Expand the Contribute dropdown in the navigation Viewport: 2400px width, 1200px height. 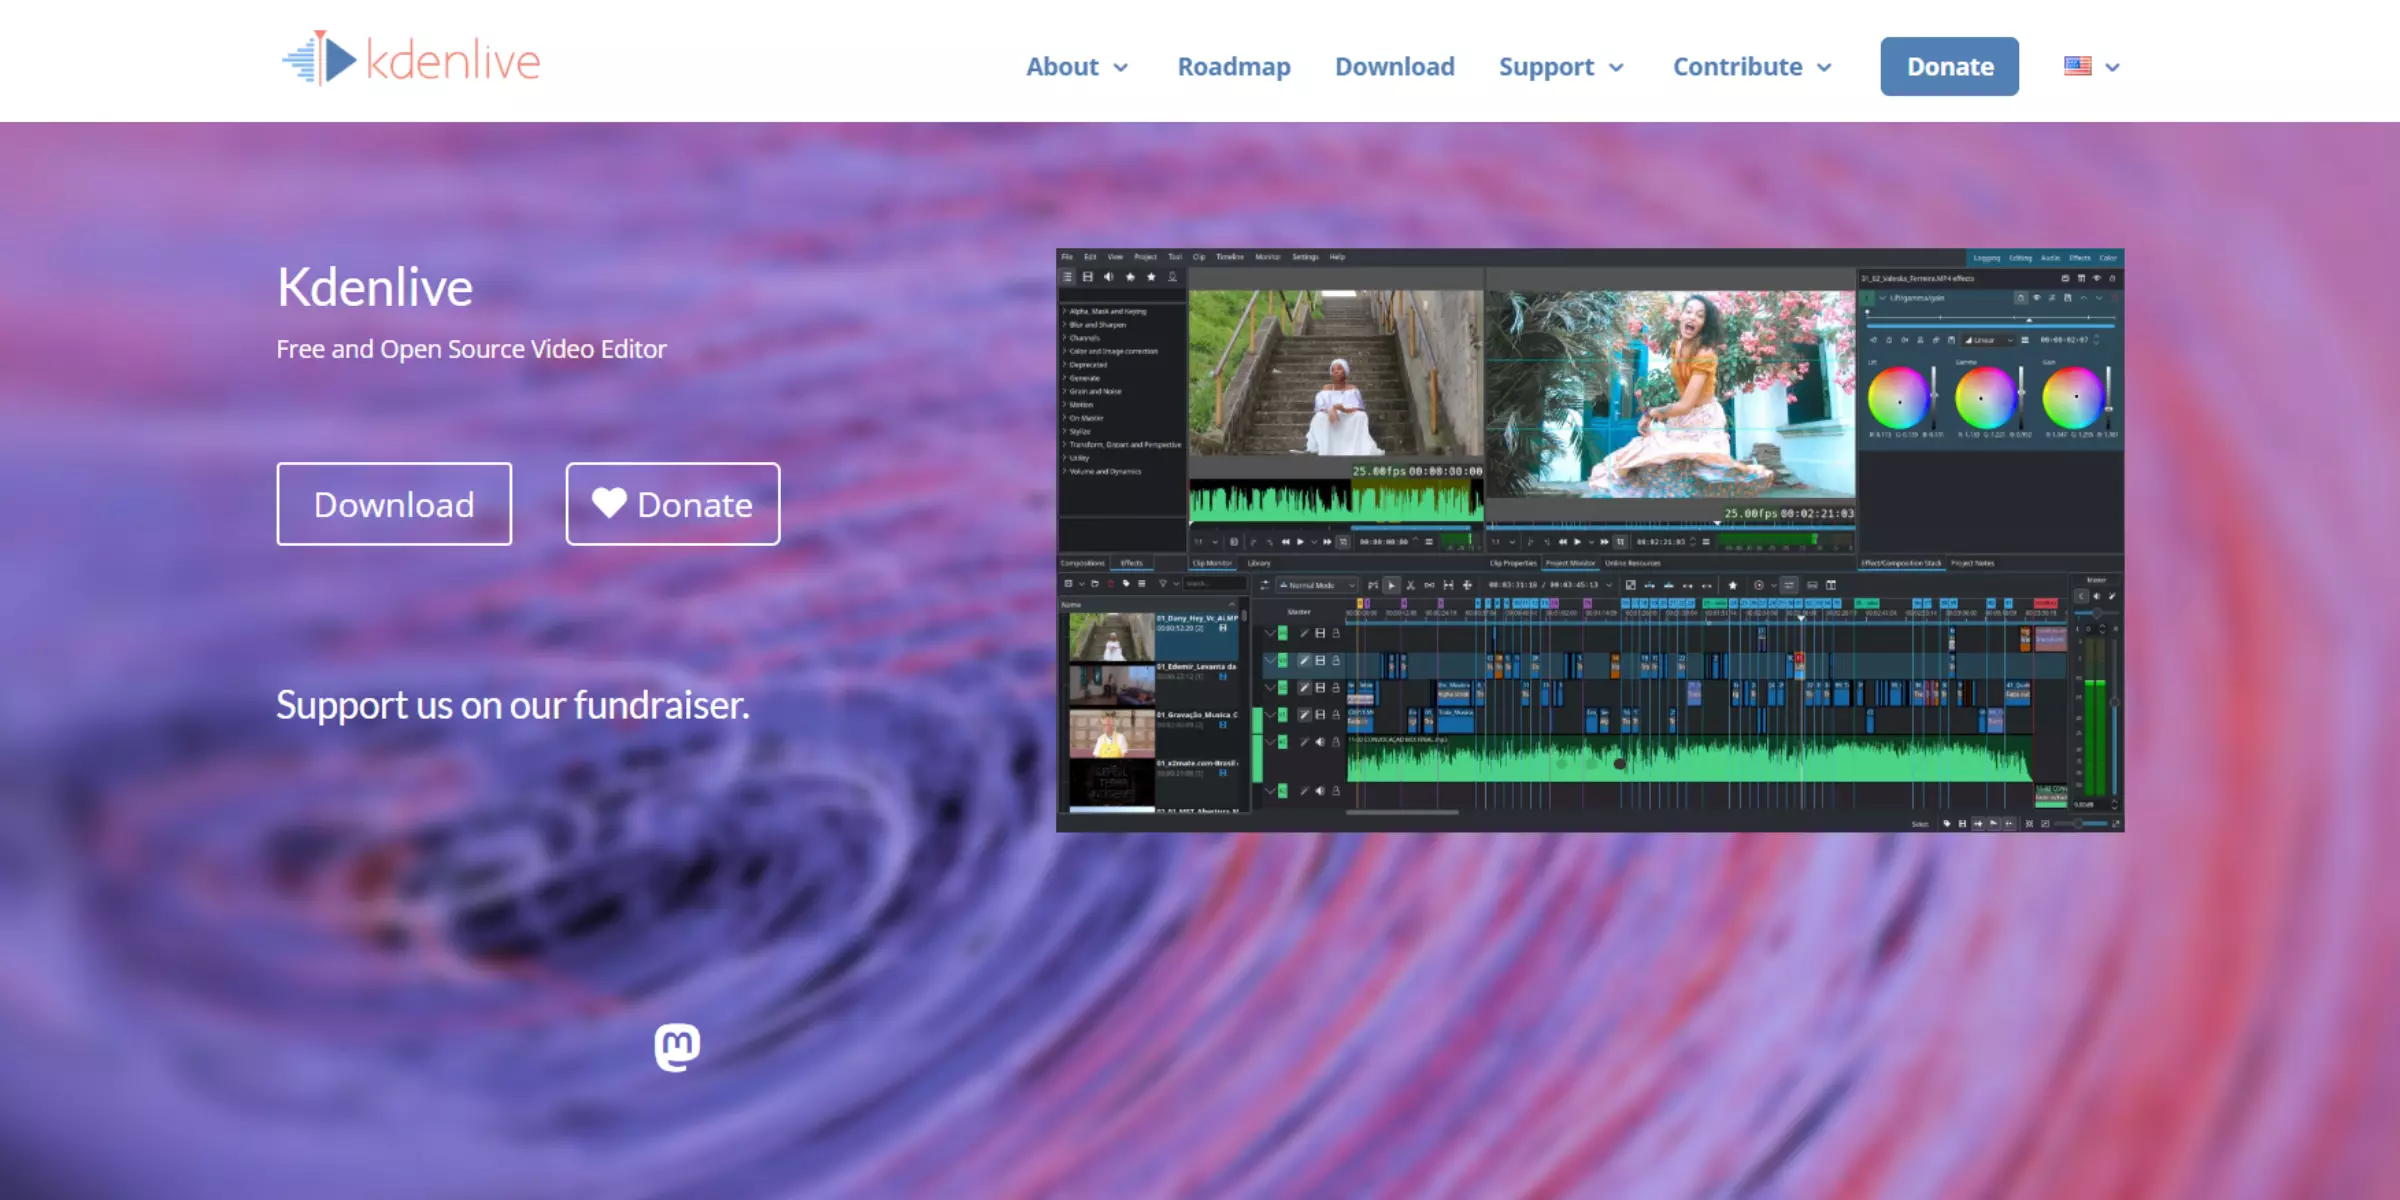pos(1752,66)
